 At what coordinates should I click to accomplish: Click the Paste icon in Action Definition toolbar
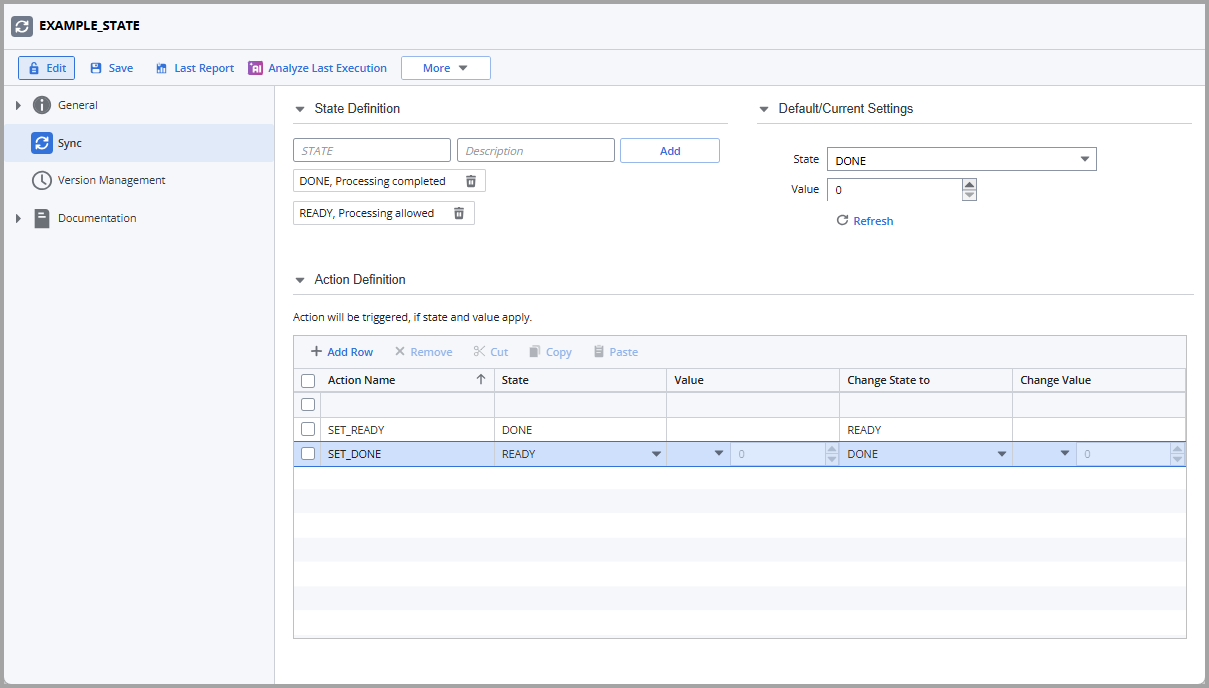tap(597, 351)
